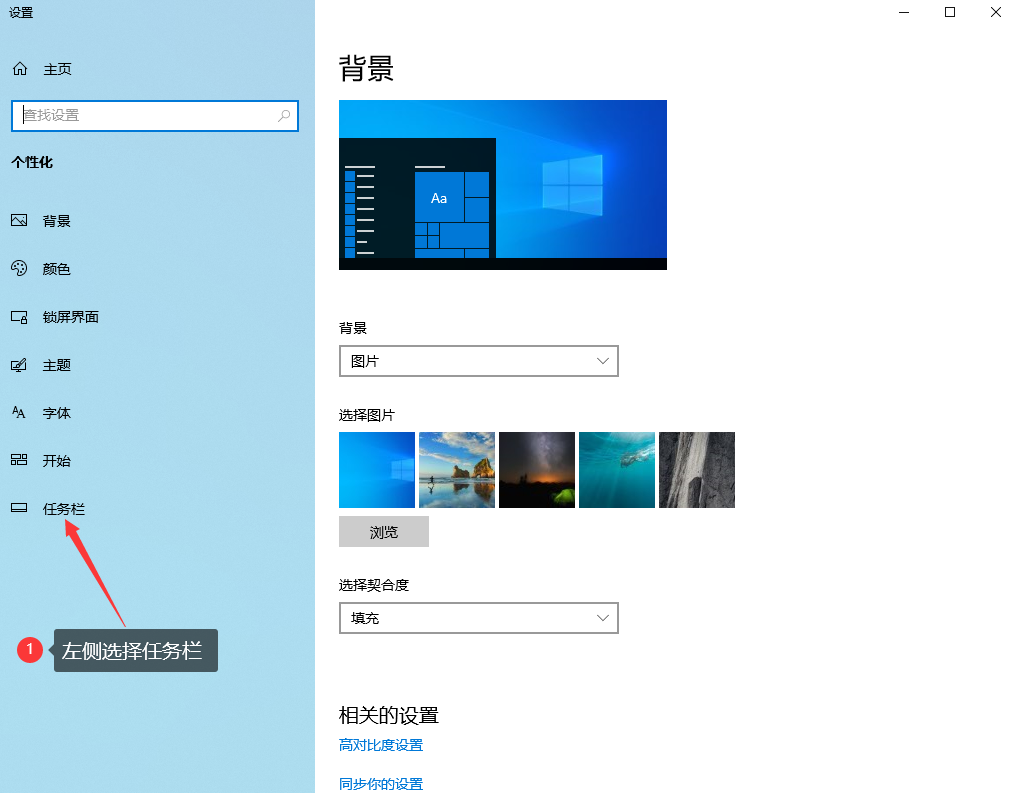This screenshot has width=1010, height=793.
Task: Open the 背景 type dropdown showing 图片
Action: 478,361
